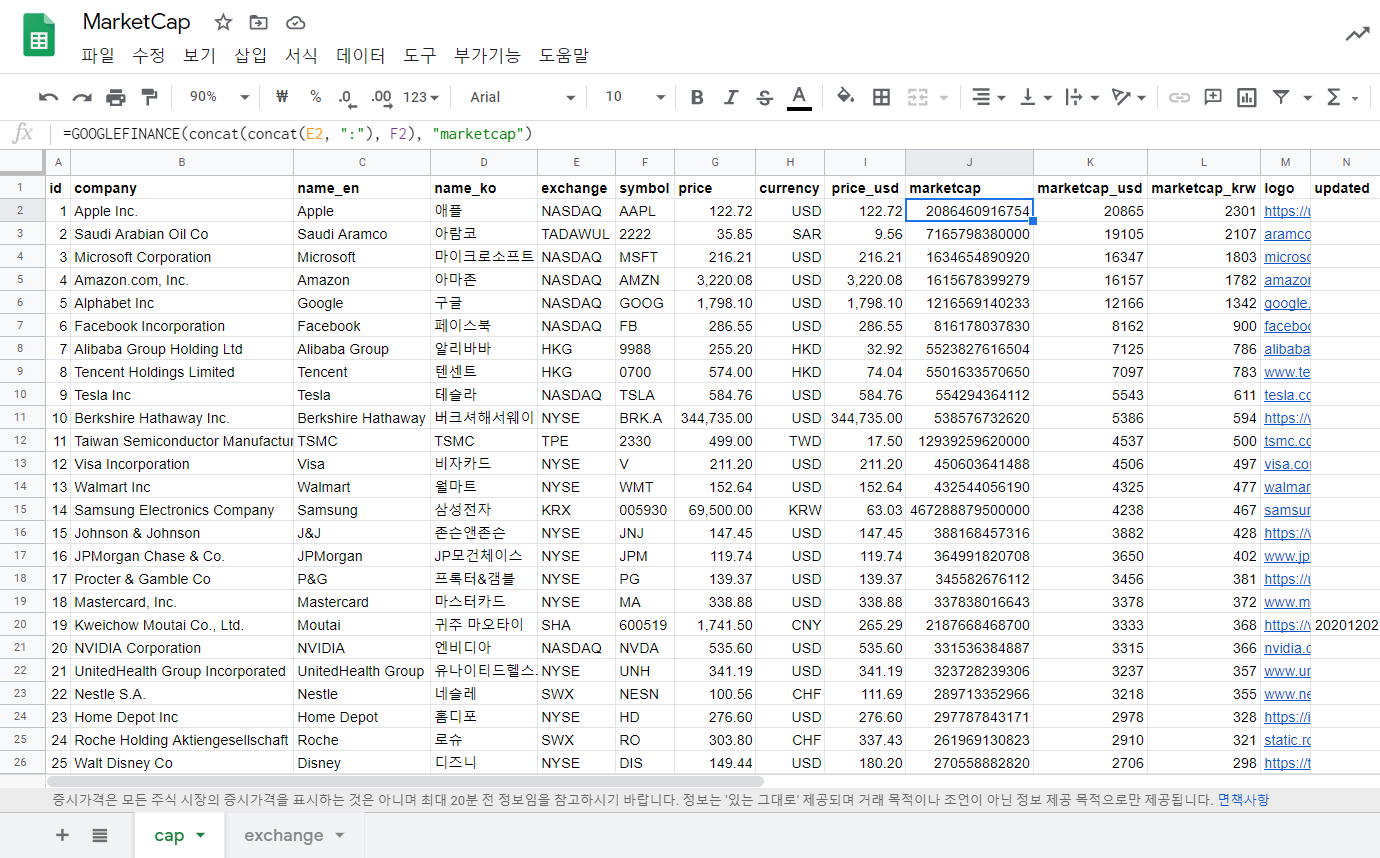The image size is (1380, 858).
Task: Open Google Sheets home logo
Action: (39, 35)
